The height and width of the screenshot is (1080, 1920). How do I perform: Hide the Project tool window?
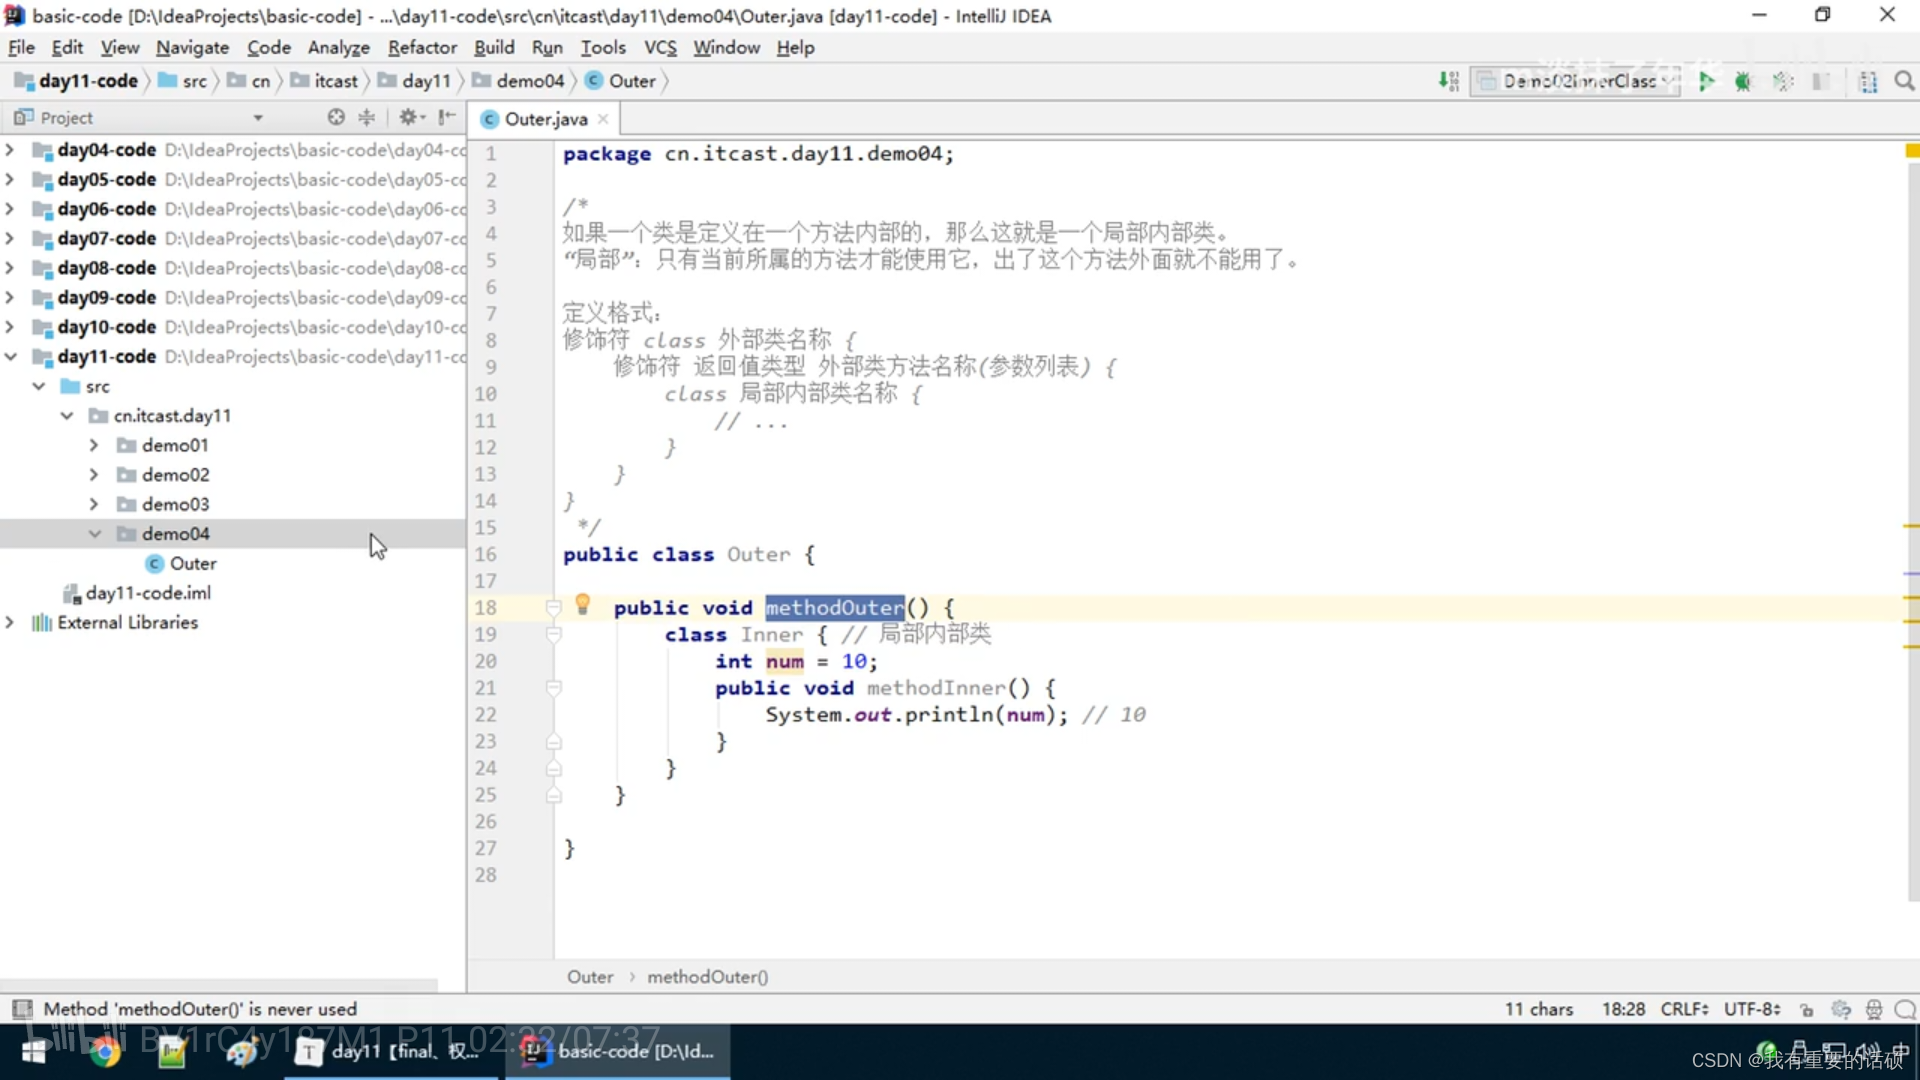447,117
